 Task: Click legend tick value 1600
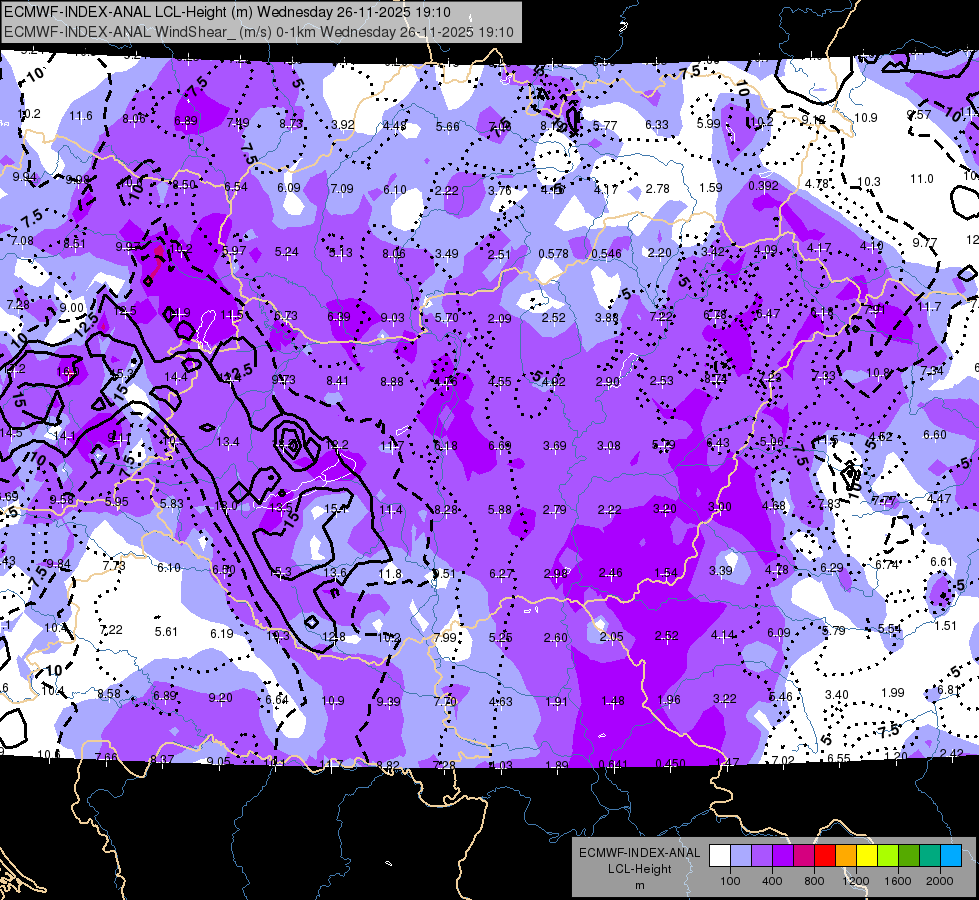898,881
